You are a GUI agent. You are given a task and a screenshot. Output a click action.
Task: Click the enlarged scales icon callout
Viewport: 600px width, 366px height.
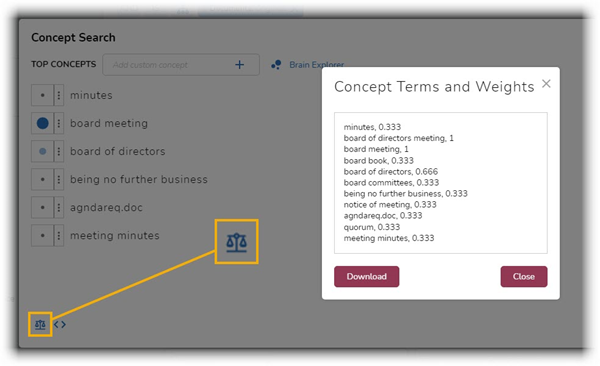pos(236,242)
